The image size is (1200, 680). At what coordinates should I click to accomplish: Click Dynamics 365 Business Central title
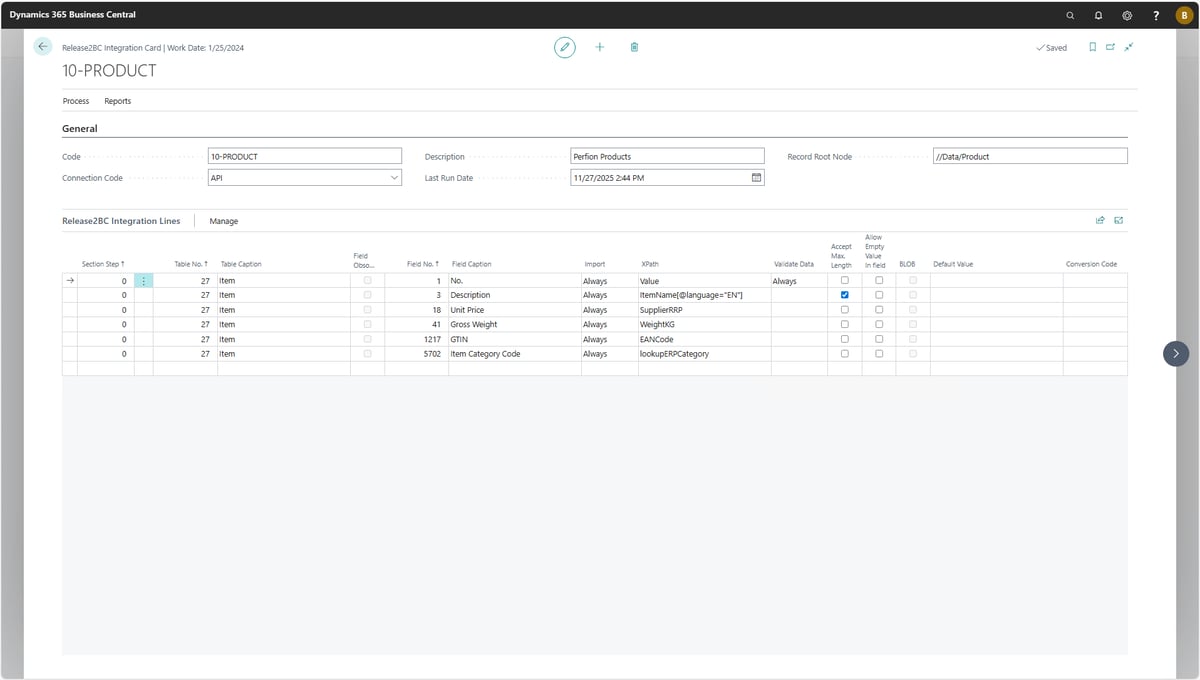[x=72, y=15]
